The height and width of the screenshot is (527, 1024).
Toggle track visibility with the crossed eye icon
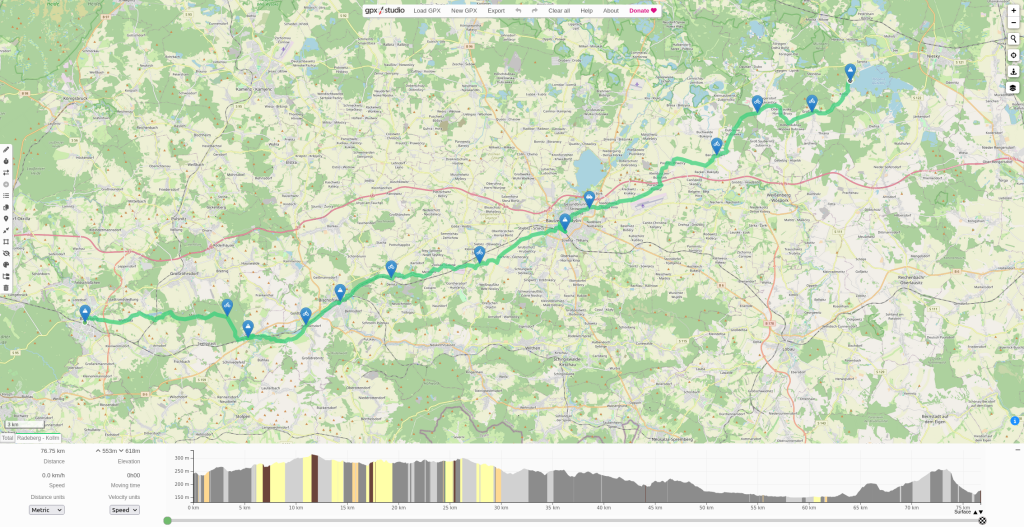point(6,253)
